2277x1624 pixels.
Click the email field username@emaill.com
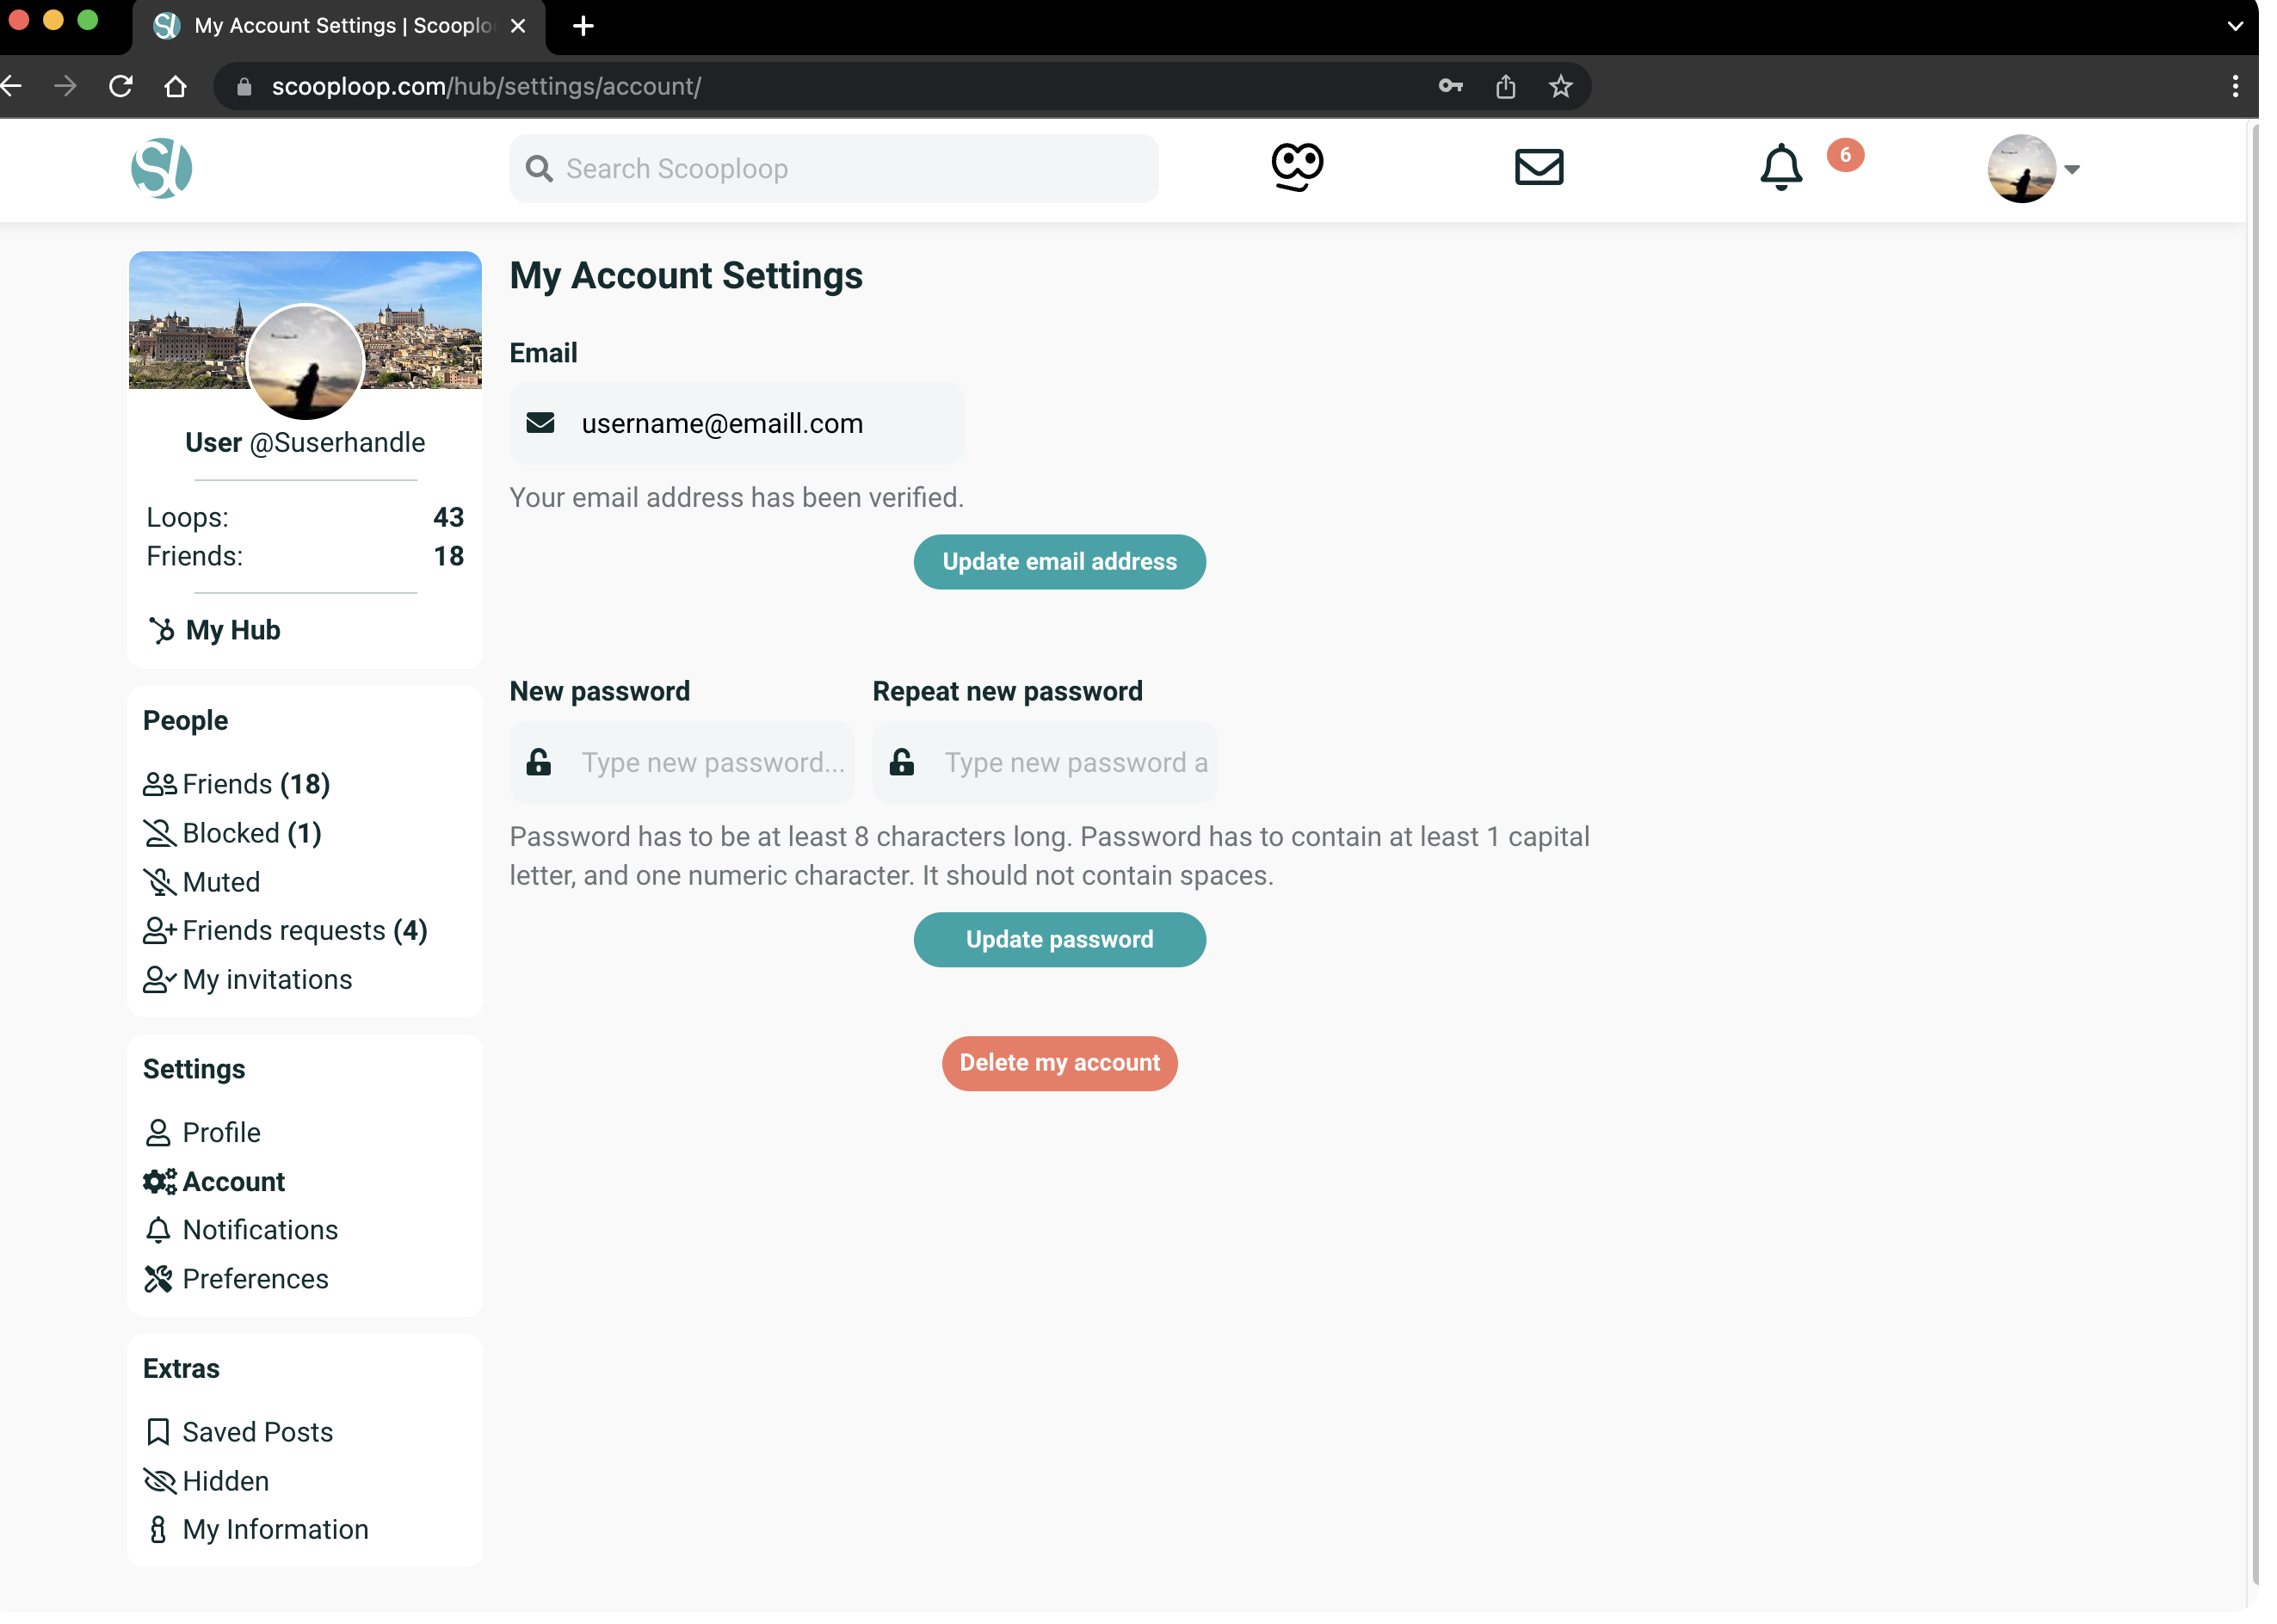pyautogui.click(x=737, y=424)
